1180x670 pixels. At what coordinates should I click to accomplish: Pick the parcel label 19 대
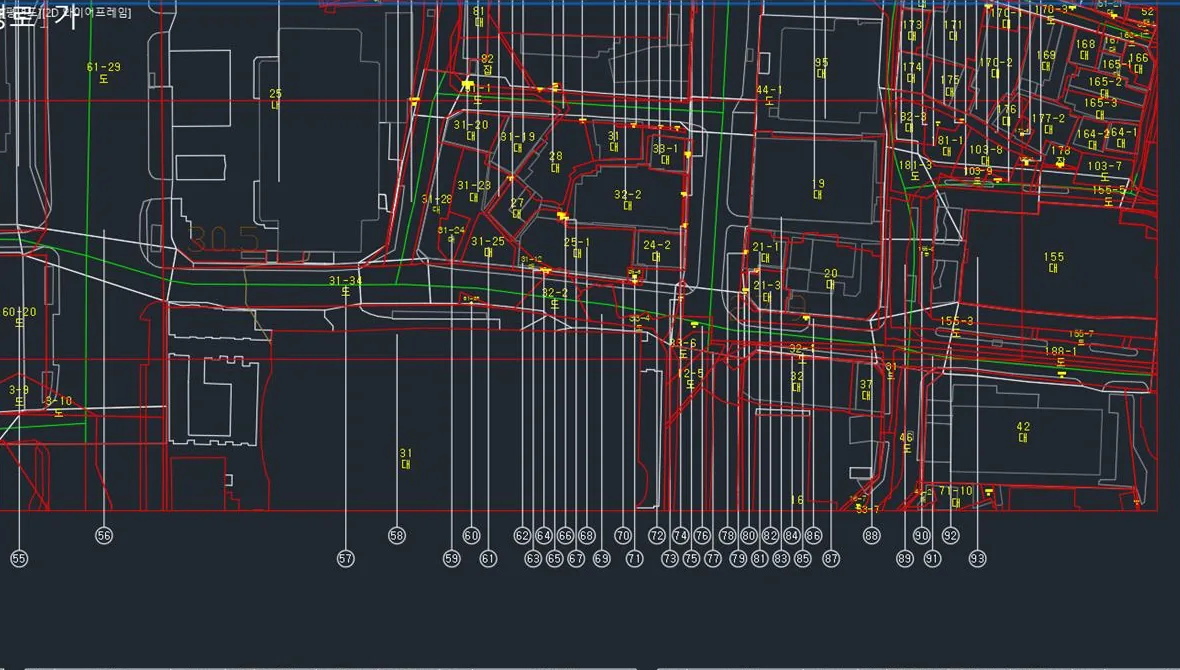coord(818,188)
